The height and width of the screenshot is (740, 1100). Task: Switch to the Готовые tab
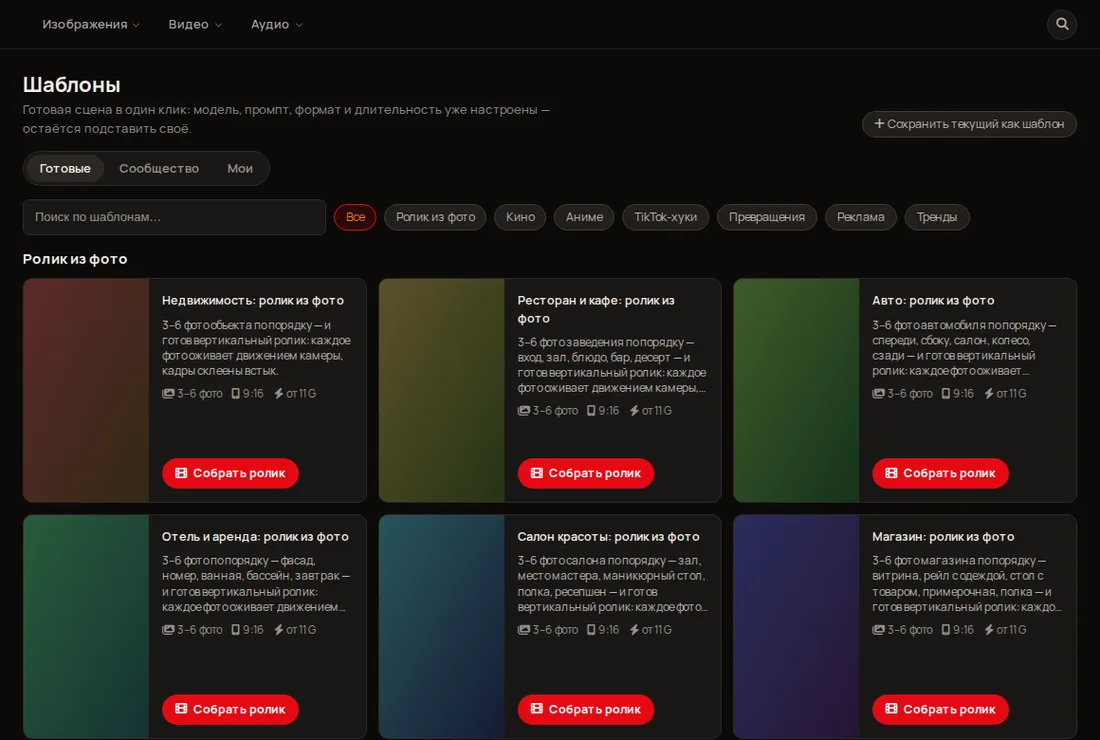[x=65, y=168]
